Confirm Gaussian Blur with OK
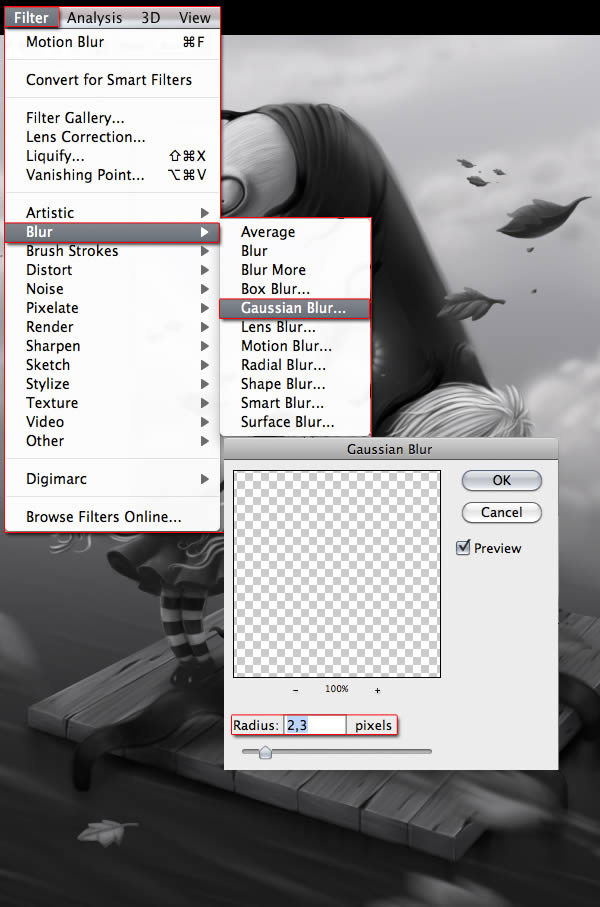Viewport: 600px width, 907px height. point(502,480)
